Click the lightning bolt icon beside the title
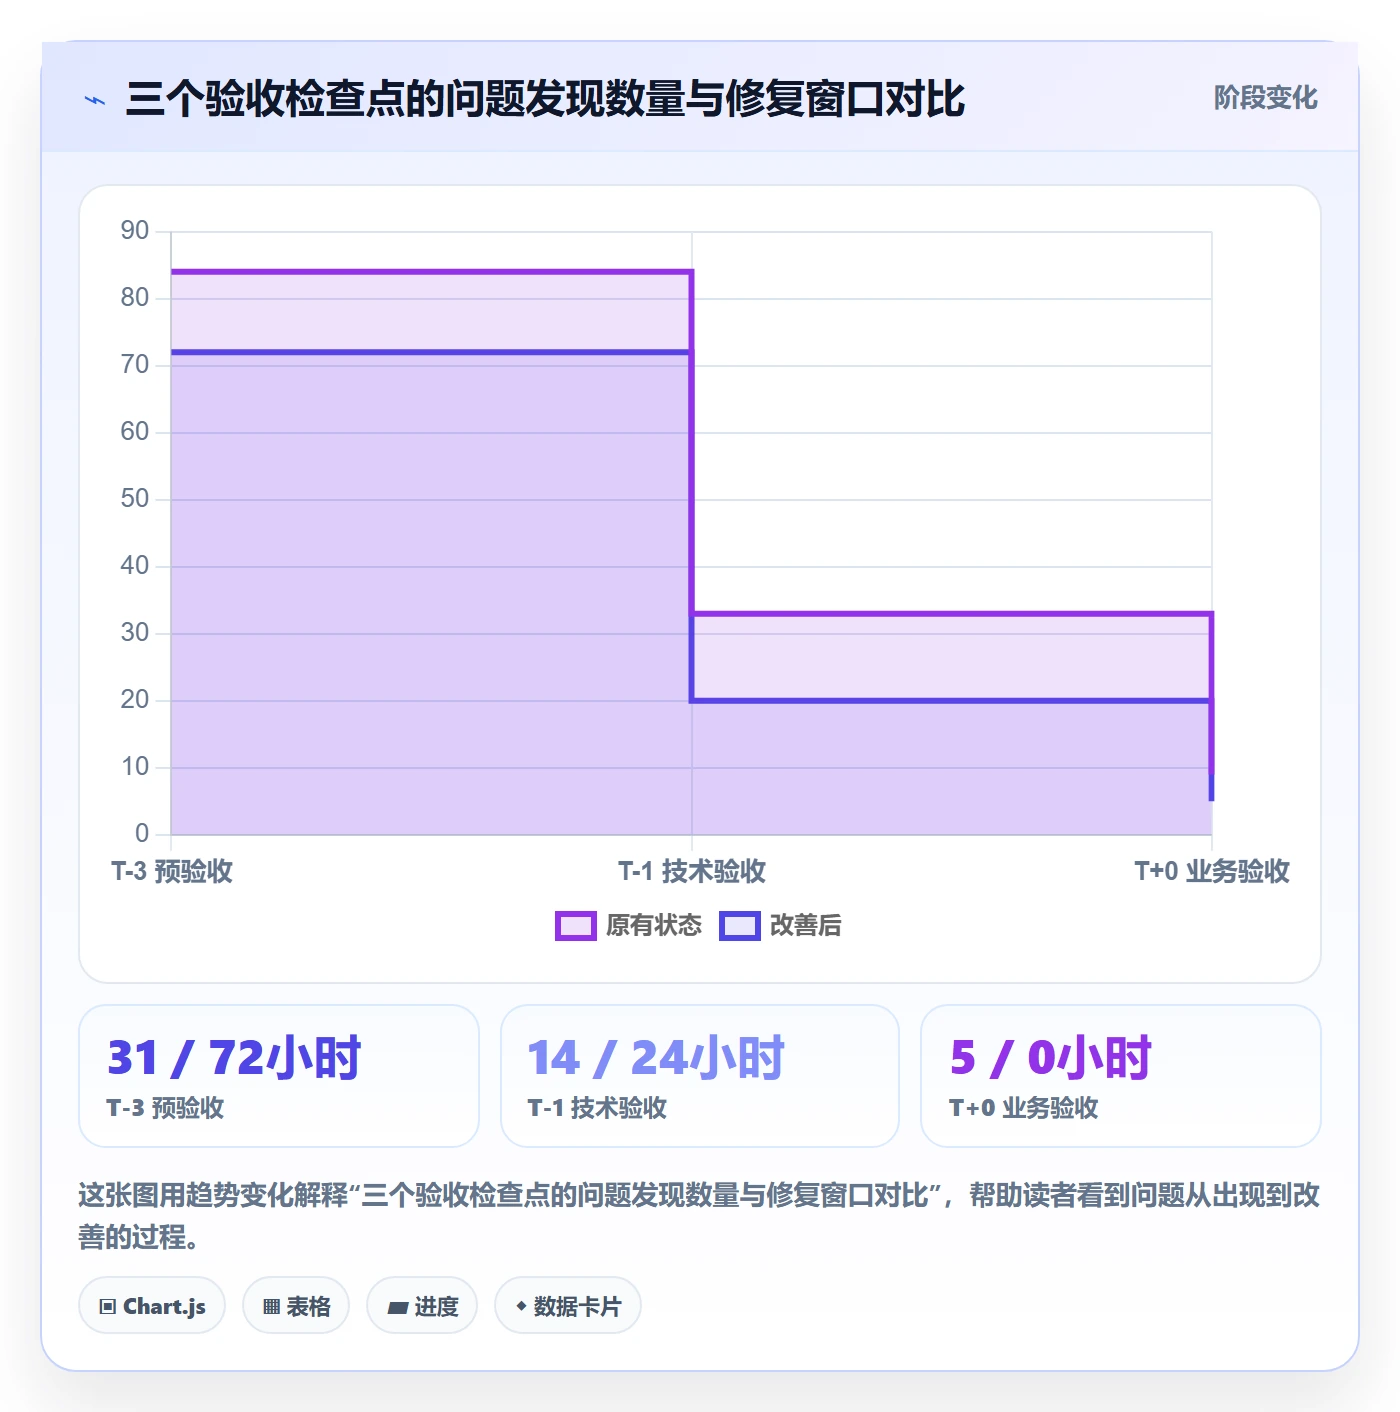Viewport: 1400px width, 1412px height. 95,100
